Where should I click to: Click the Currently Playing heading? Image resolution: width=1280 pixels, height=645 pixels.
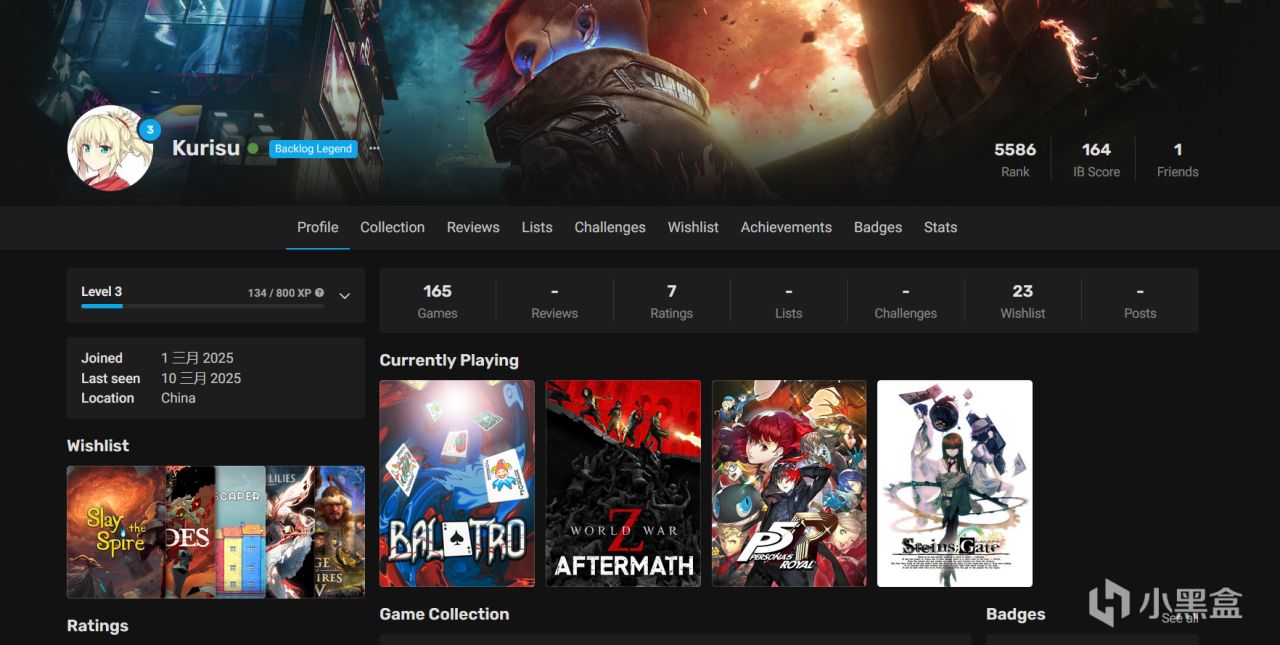449,360
